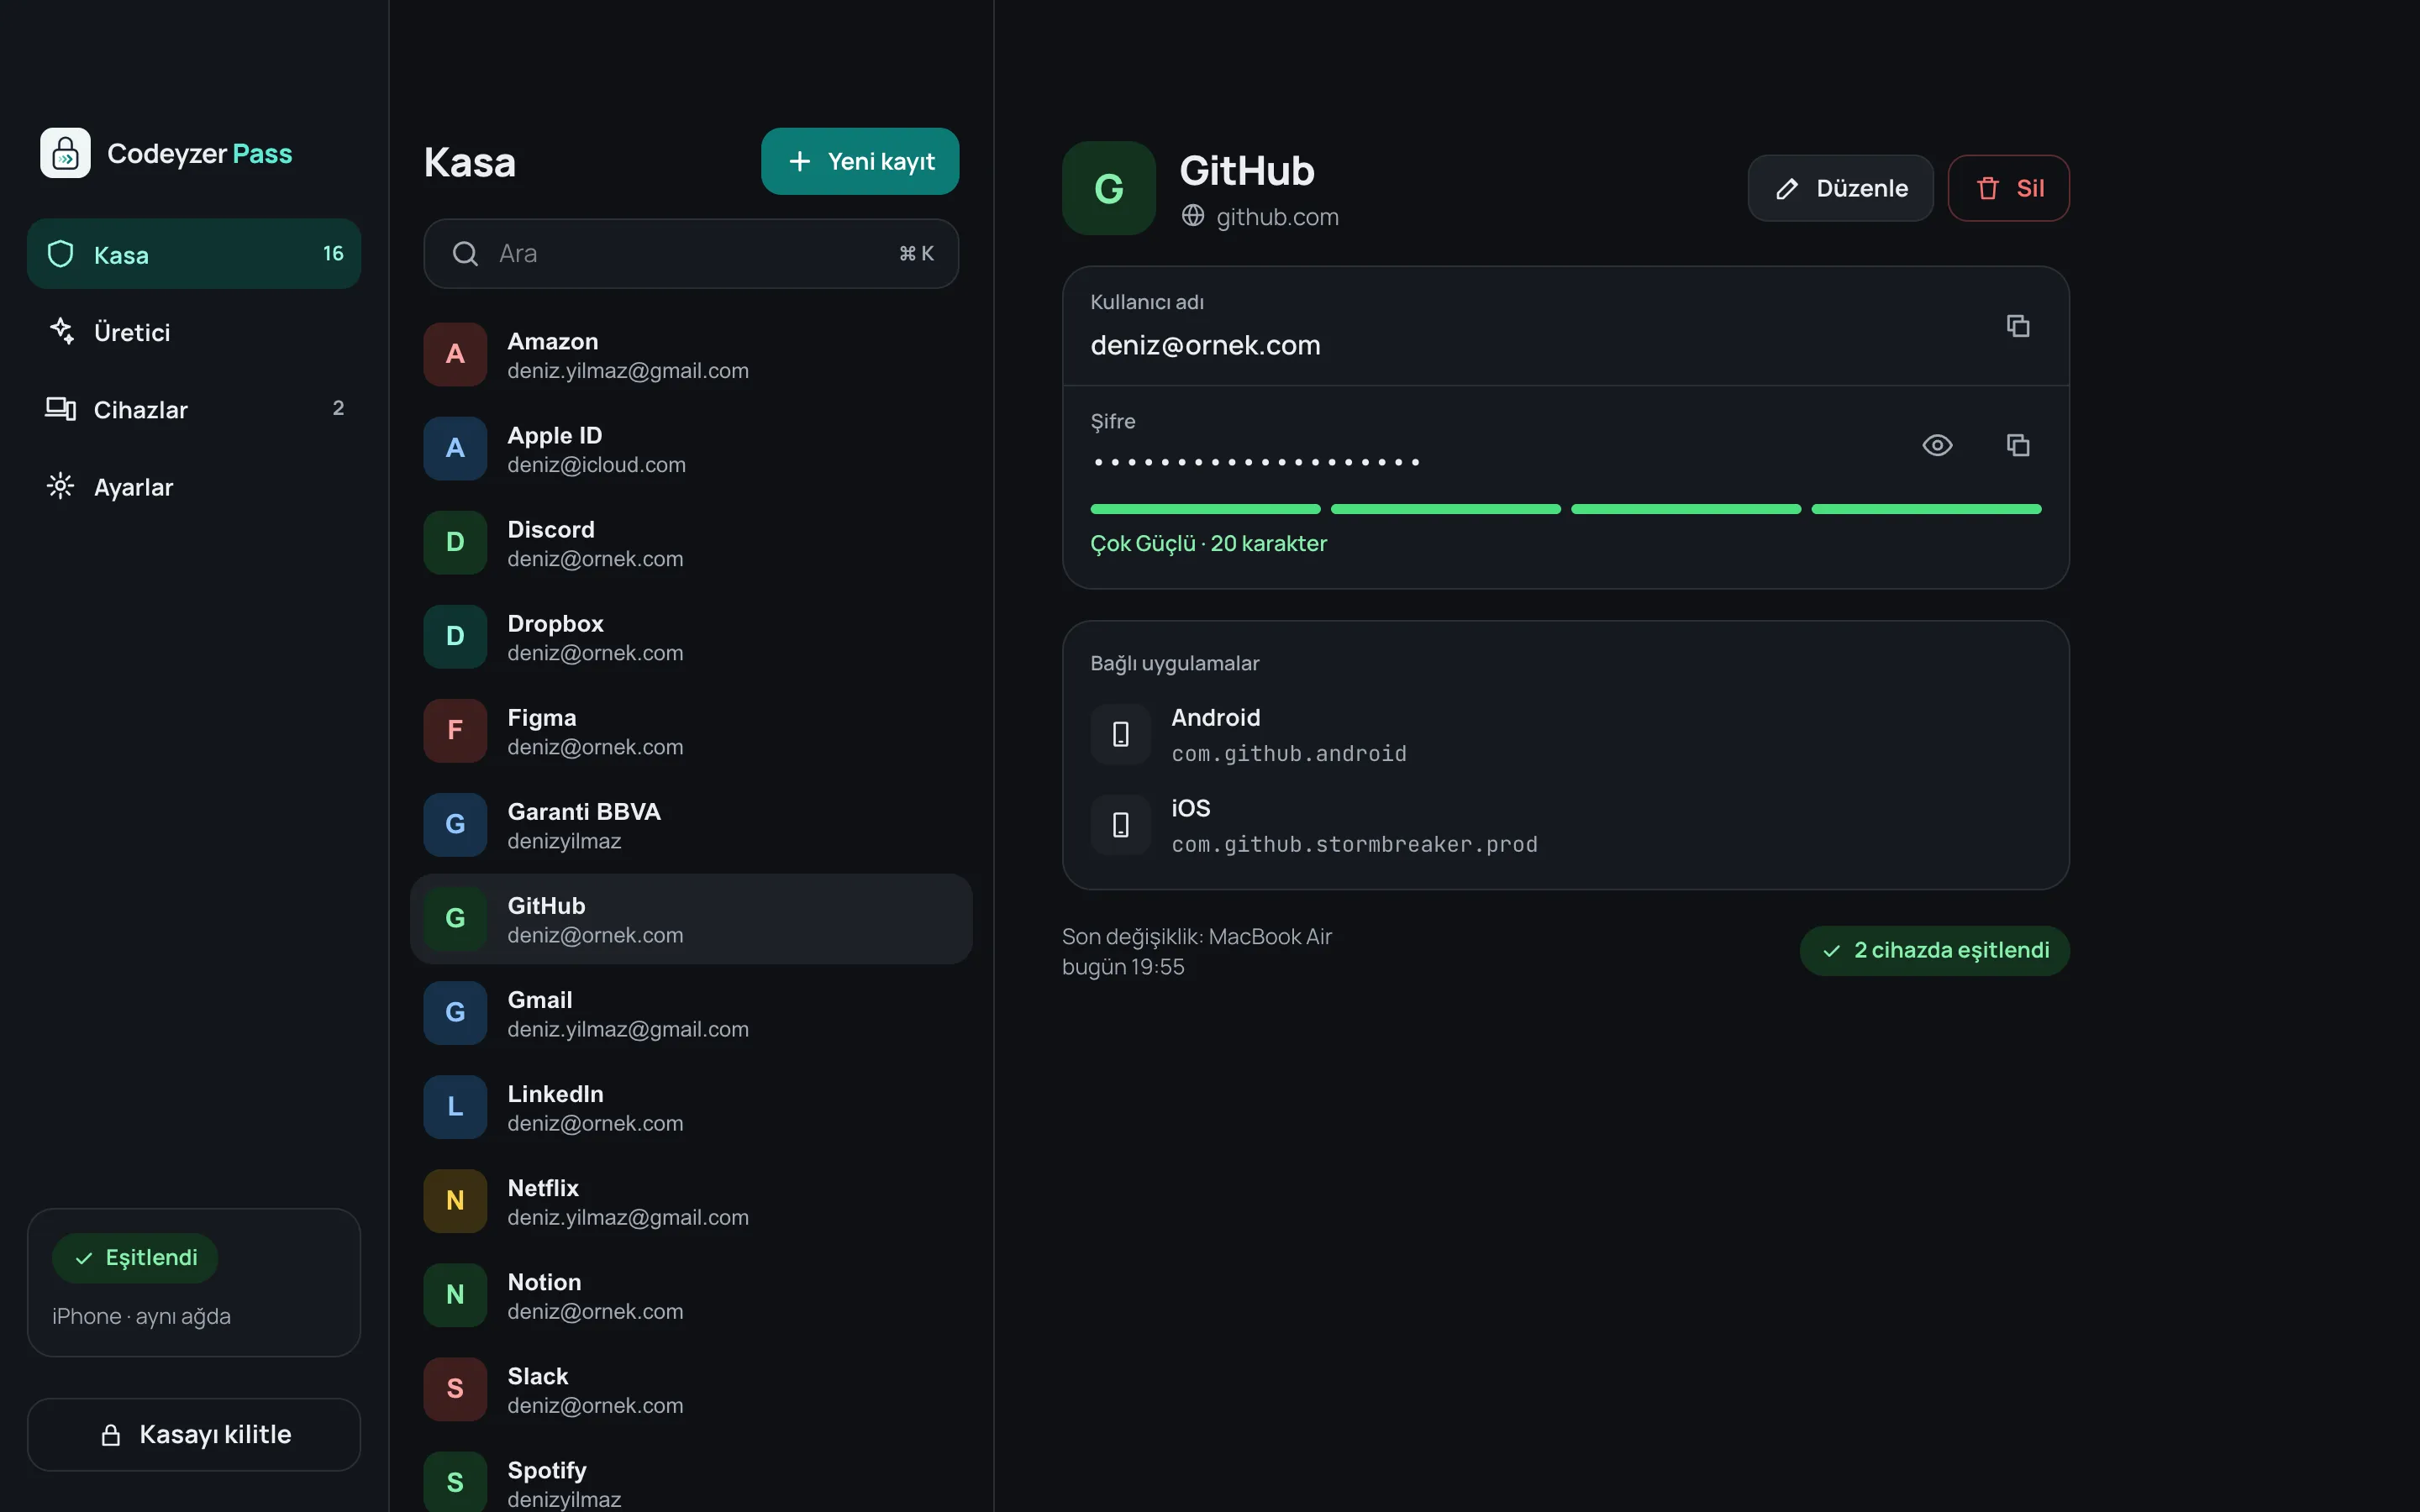
Task: Click the globe icon next to github.com
Action: pos(1192,216)
